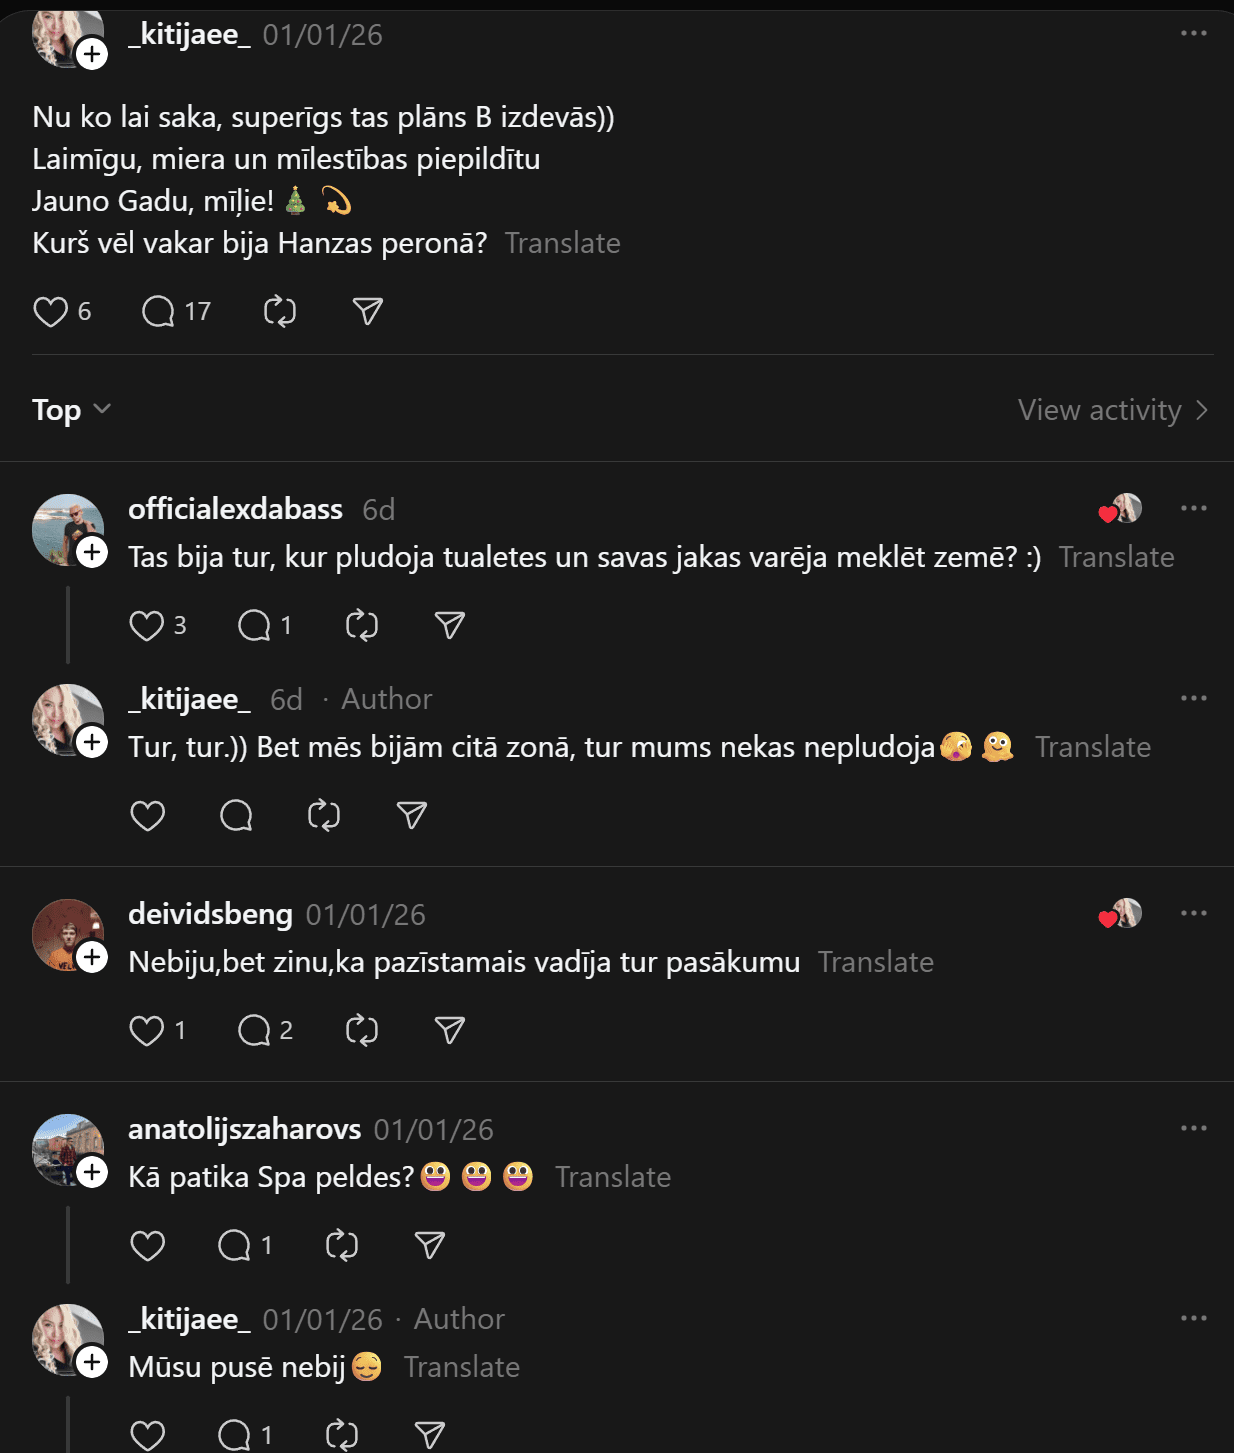
Task: Reply to officialexdabass's comment
Action: 254,626
